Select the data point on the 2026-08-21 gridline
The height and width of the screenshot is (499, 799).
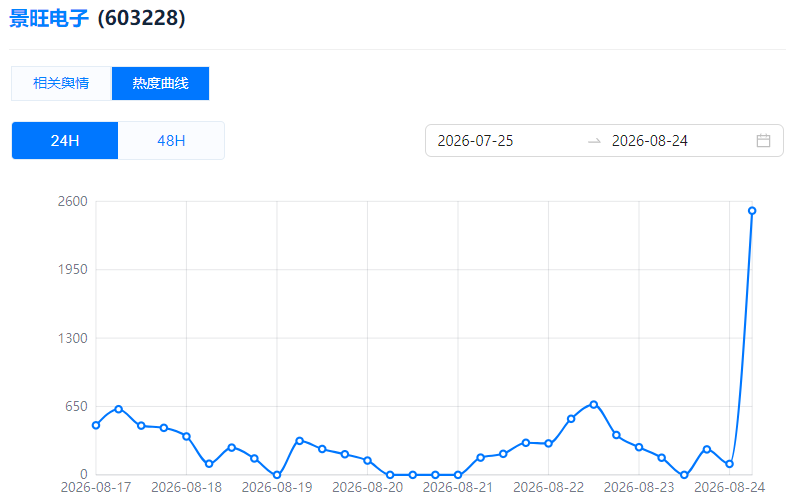[458, 475]
